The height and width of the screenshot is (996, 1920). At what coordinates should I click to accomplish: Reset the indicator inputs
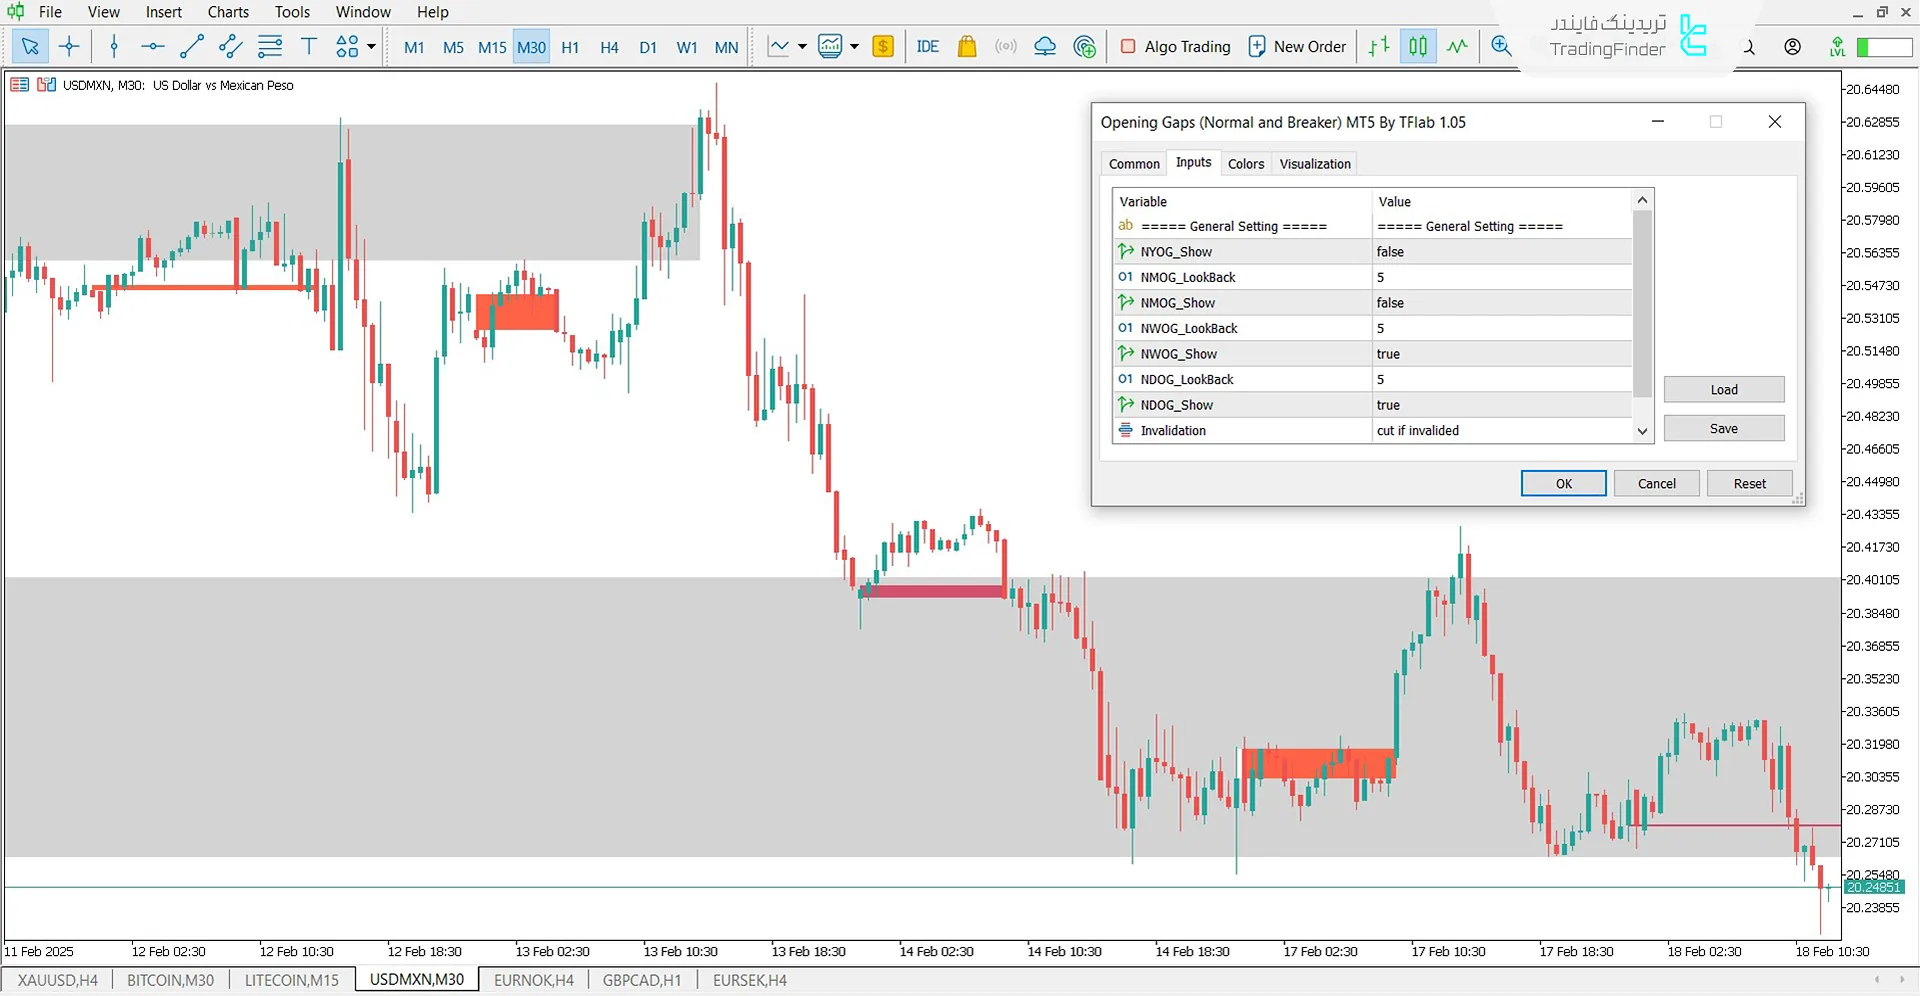[1749, 483]
